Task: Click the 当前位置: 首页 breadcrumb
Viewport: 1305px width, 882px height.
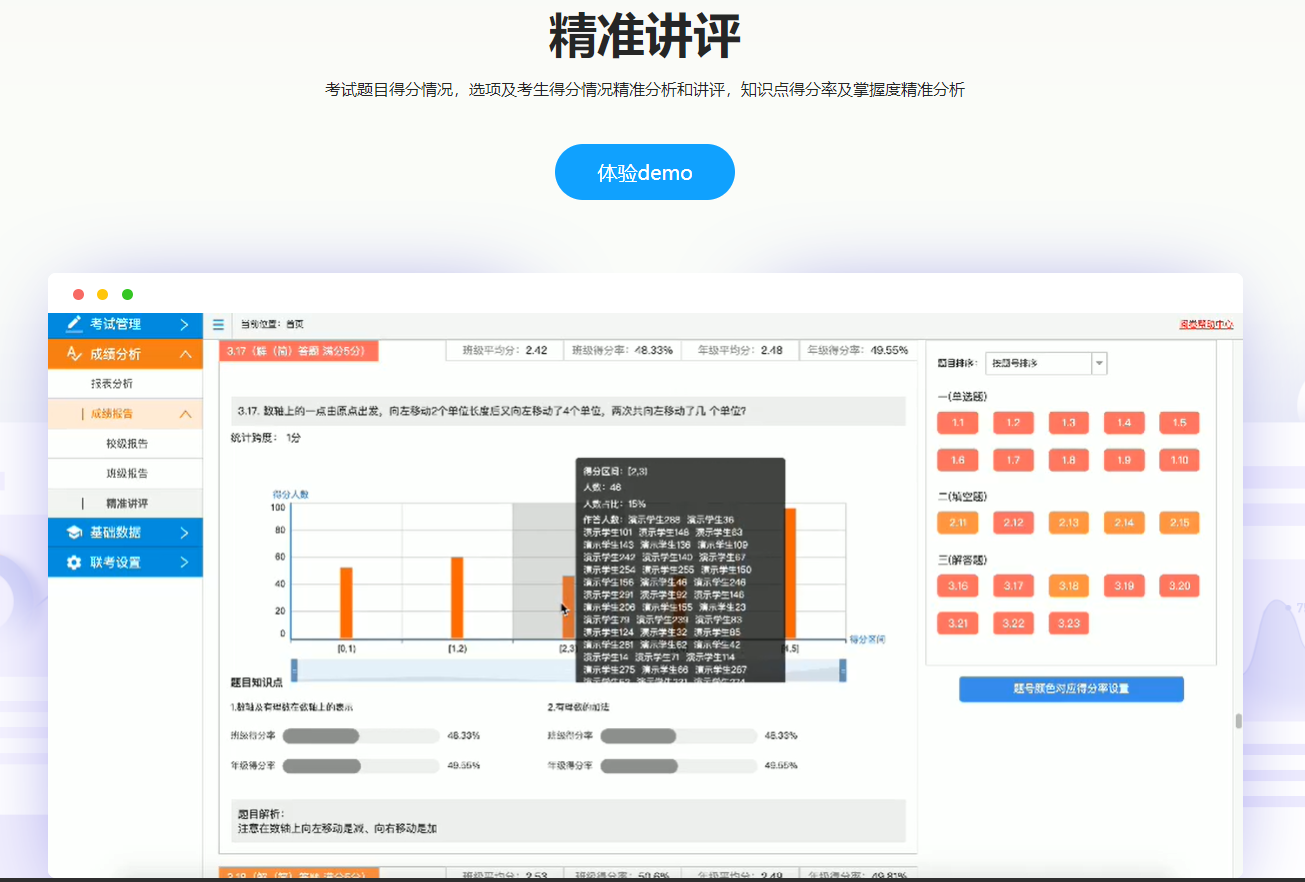Action: click(x=272, y=324)
